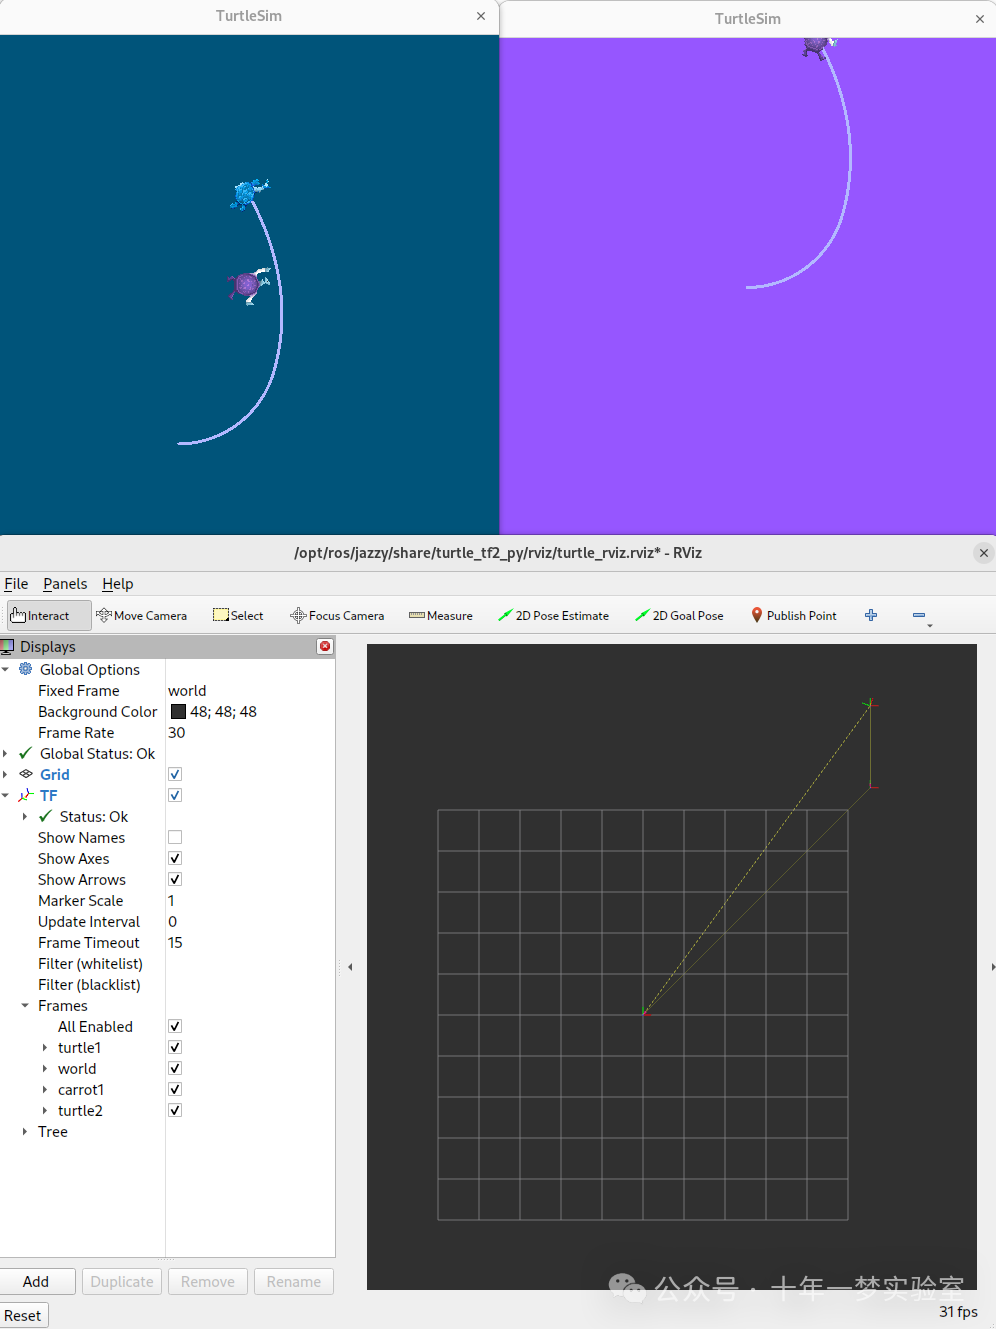The image size is (996, 1329).
Task: Expand the Grid display row
Action: pos(6,774)
